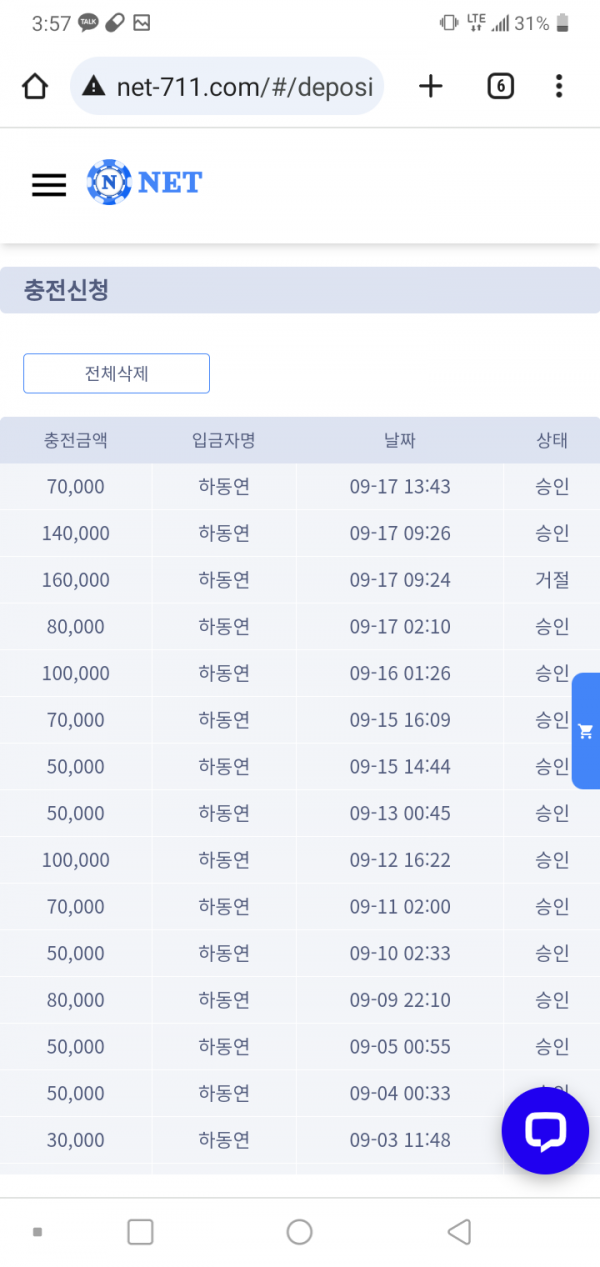This screenshot has width=600, height=1267.
Task: Tap the 충전신청 section heading
Action: (66, 291)
